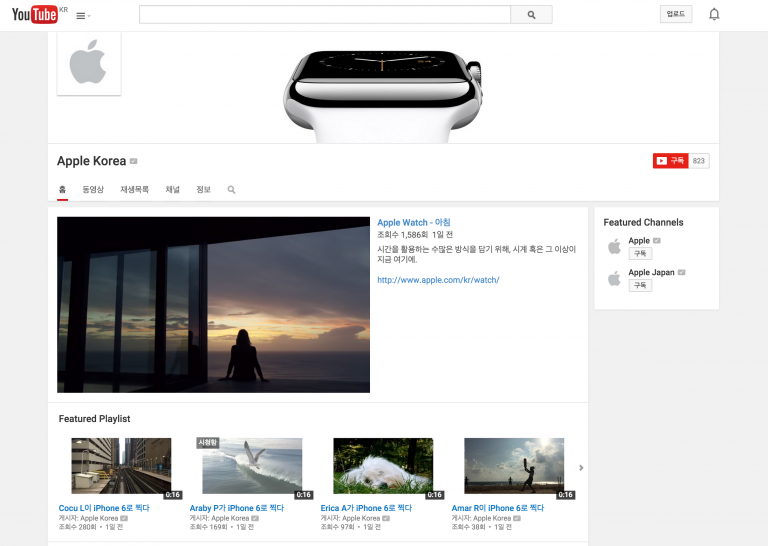Screen dimensions: 768x546
Task: Focus the YouTube search field
Action: coord(325,15)
